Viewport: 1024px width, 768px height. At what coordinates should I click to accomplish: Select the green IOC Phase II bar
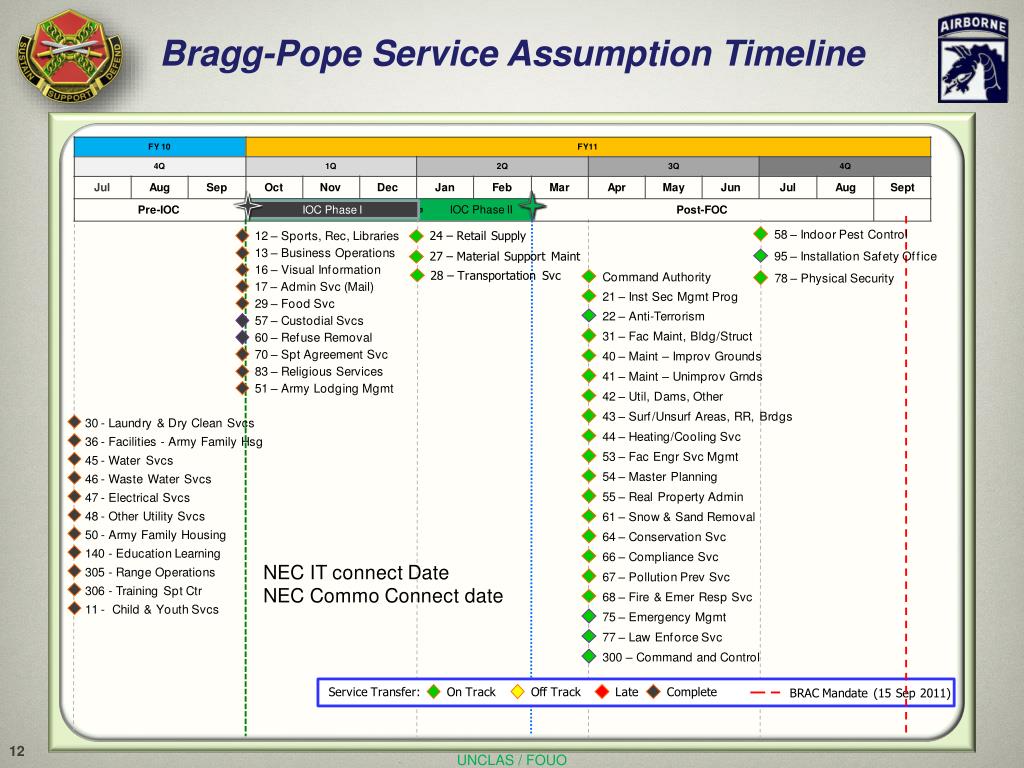tap(477, 210)
